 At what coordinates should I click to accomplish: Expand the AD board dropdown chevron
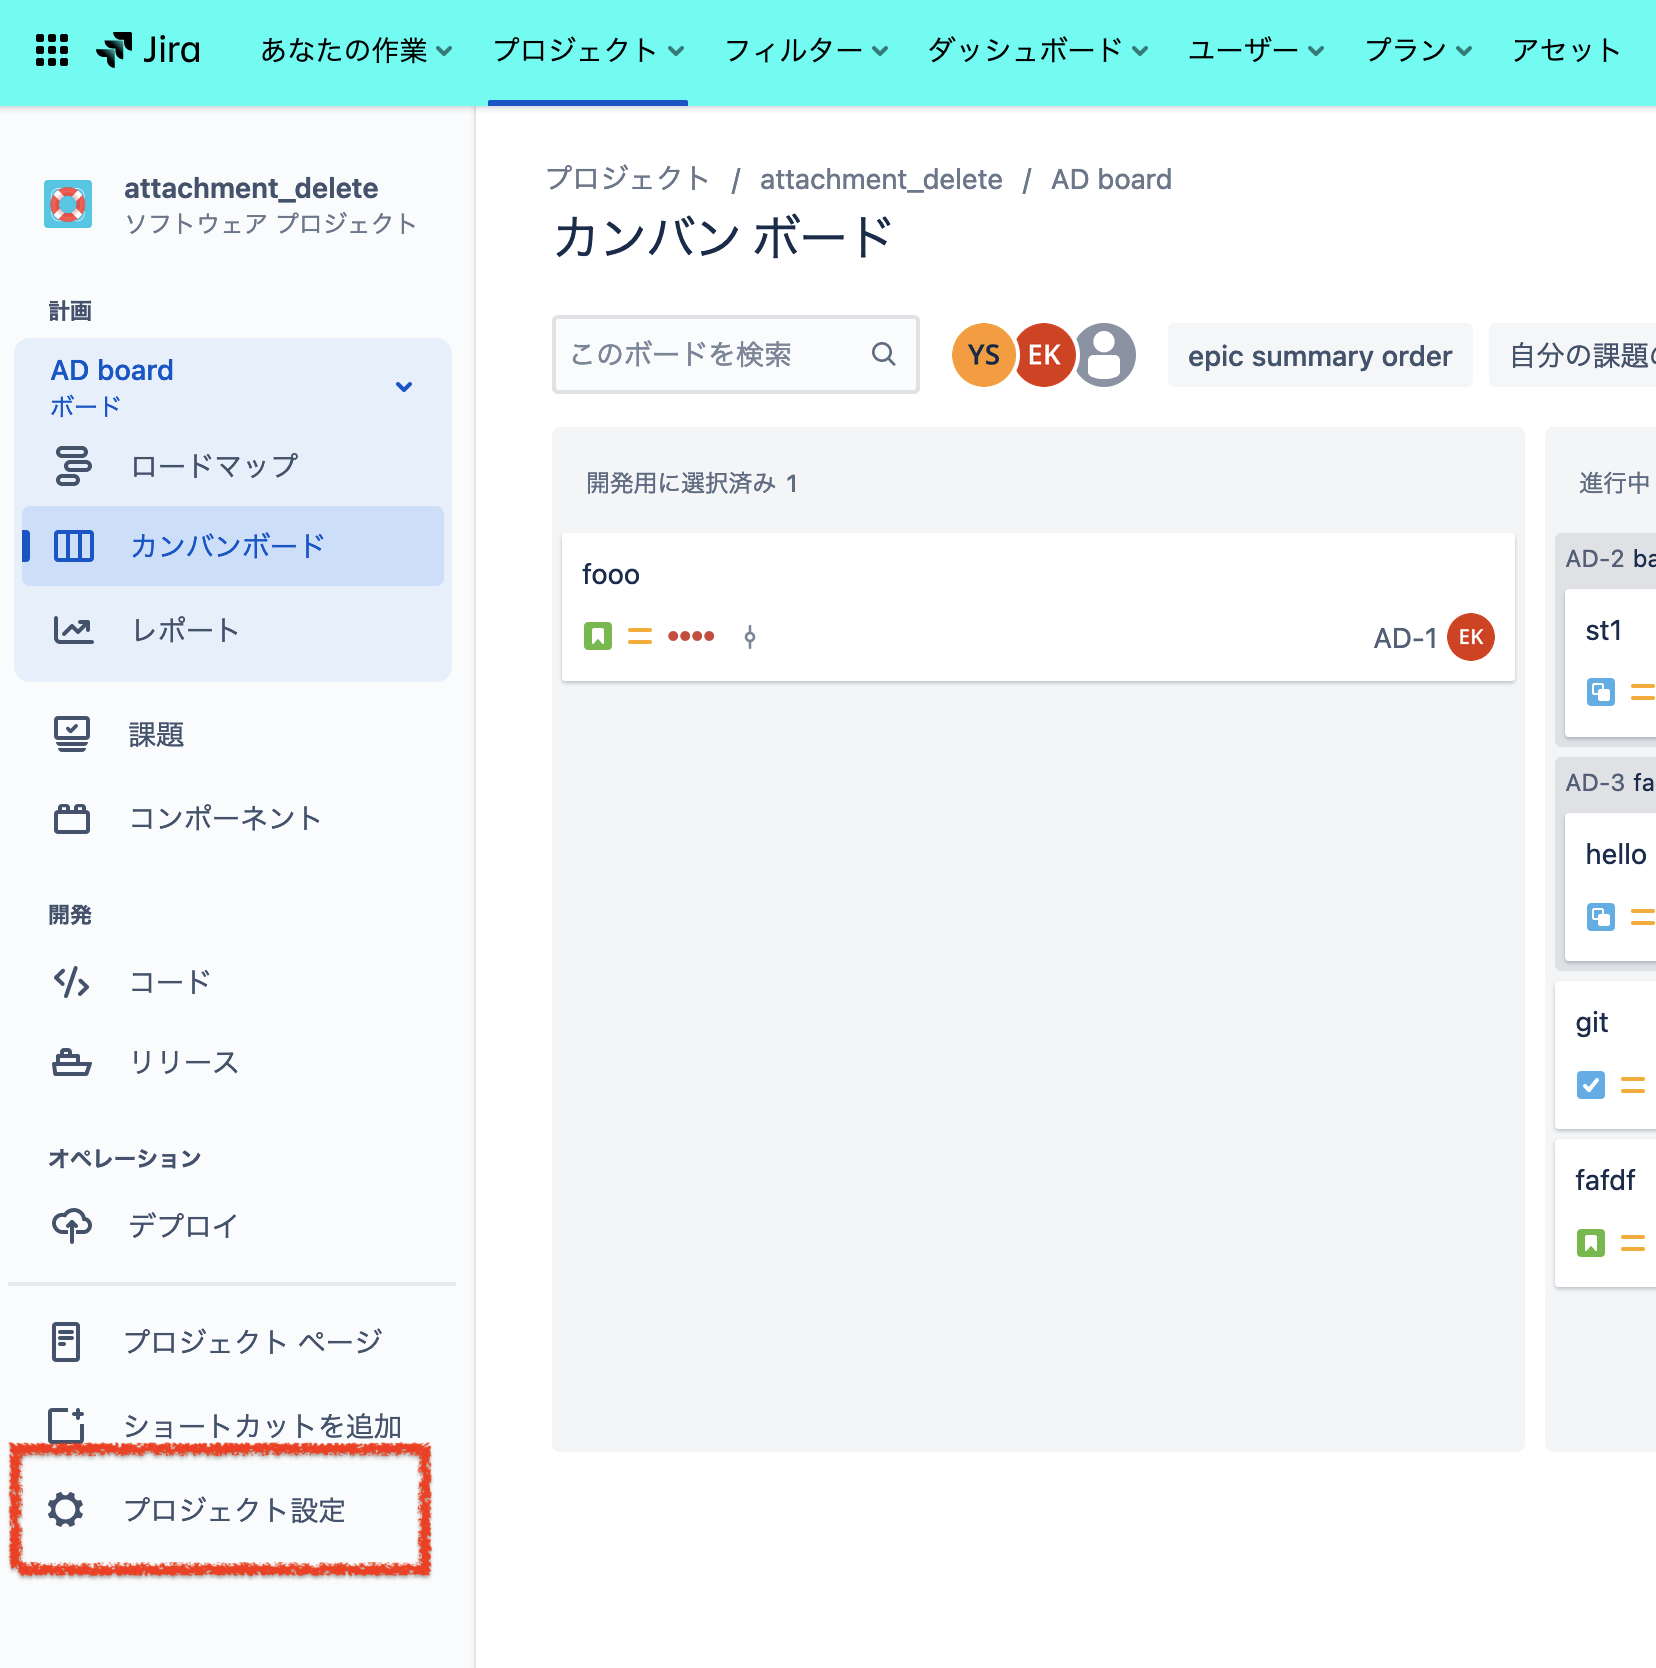pos(404,385)
